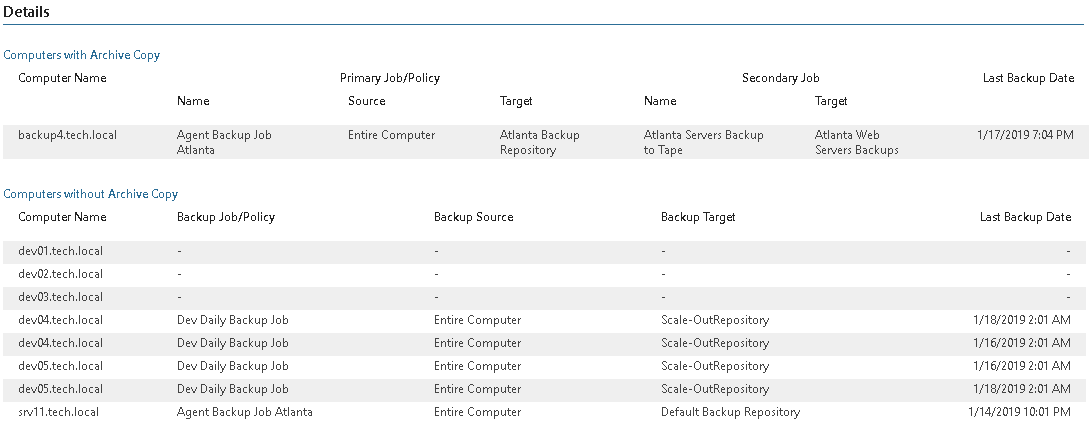Viewport: 1089px width, 426px height.
Task: Click the Secondary Job column header
Action: coord(780,78)
